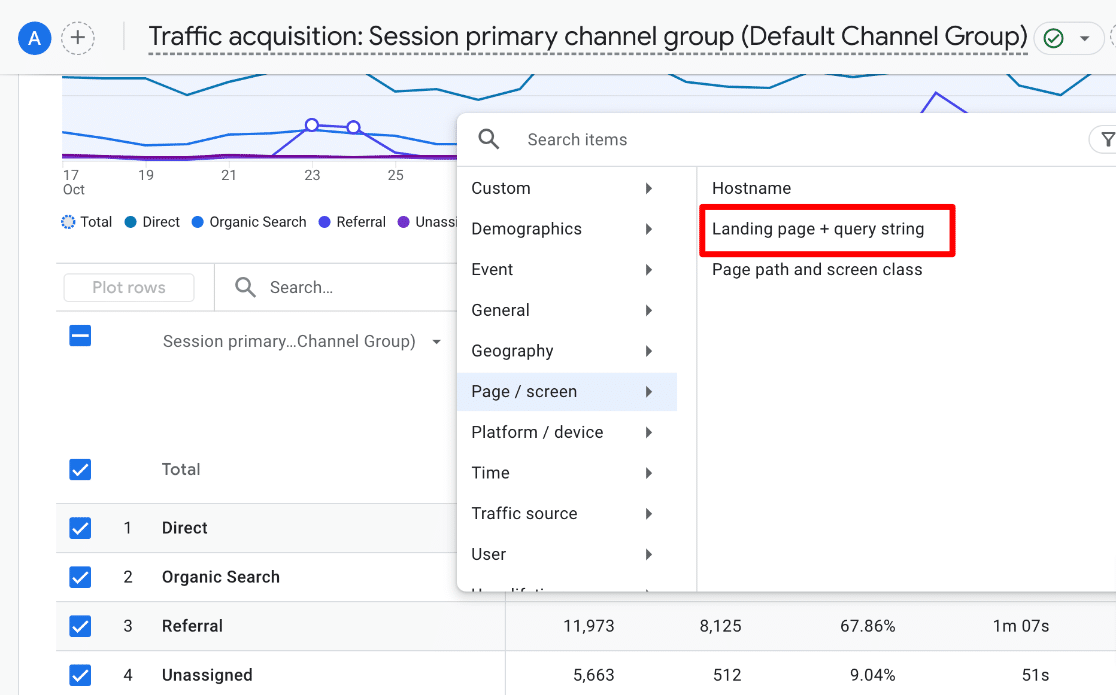Select the highlighted data point on Oct 23

[x=312, y=127]
